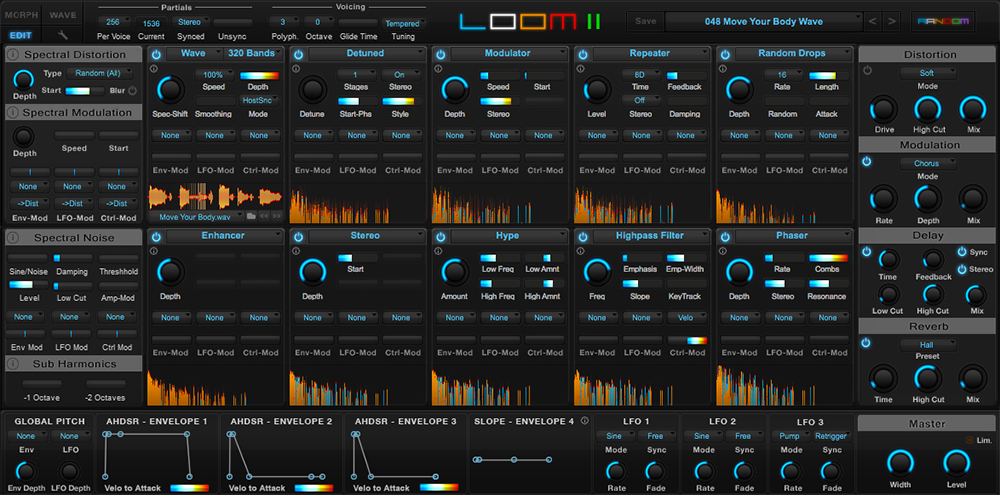Go to the previous preset with left arrow
The height and width of the screenshot is (495, 1000).
[x=872, y=21]
